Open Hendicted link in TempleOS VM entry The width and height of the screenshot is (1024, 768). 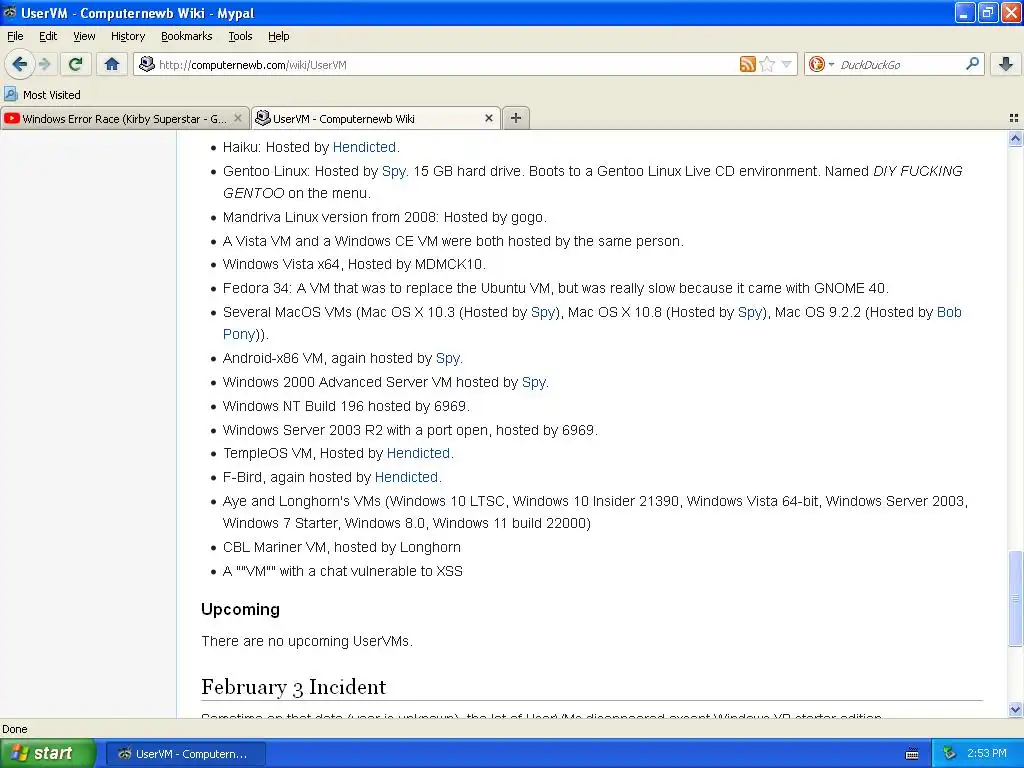tap(419, 453)
